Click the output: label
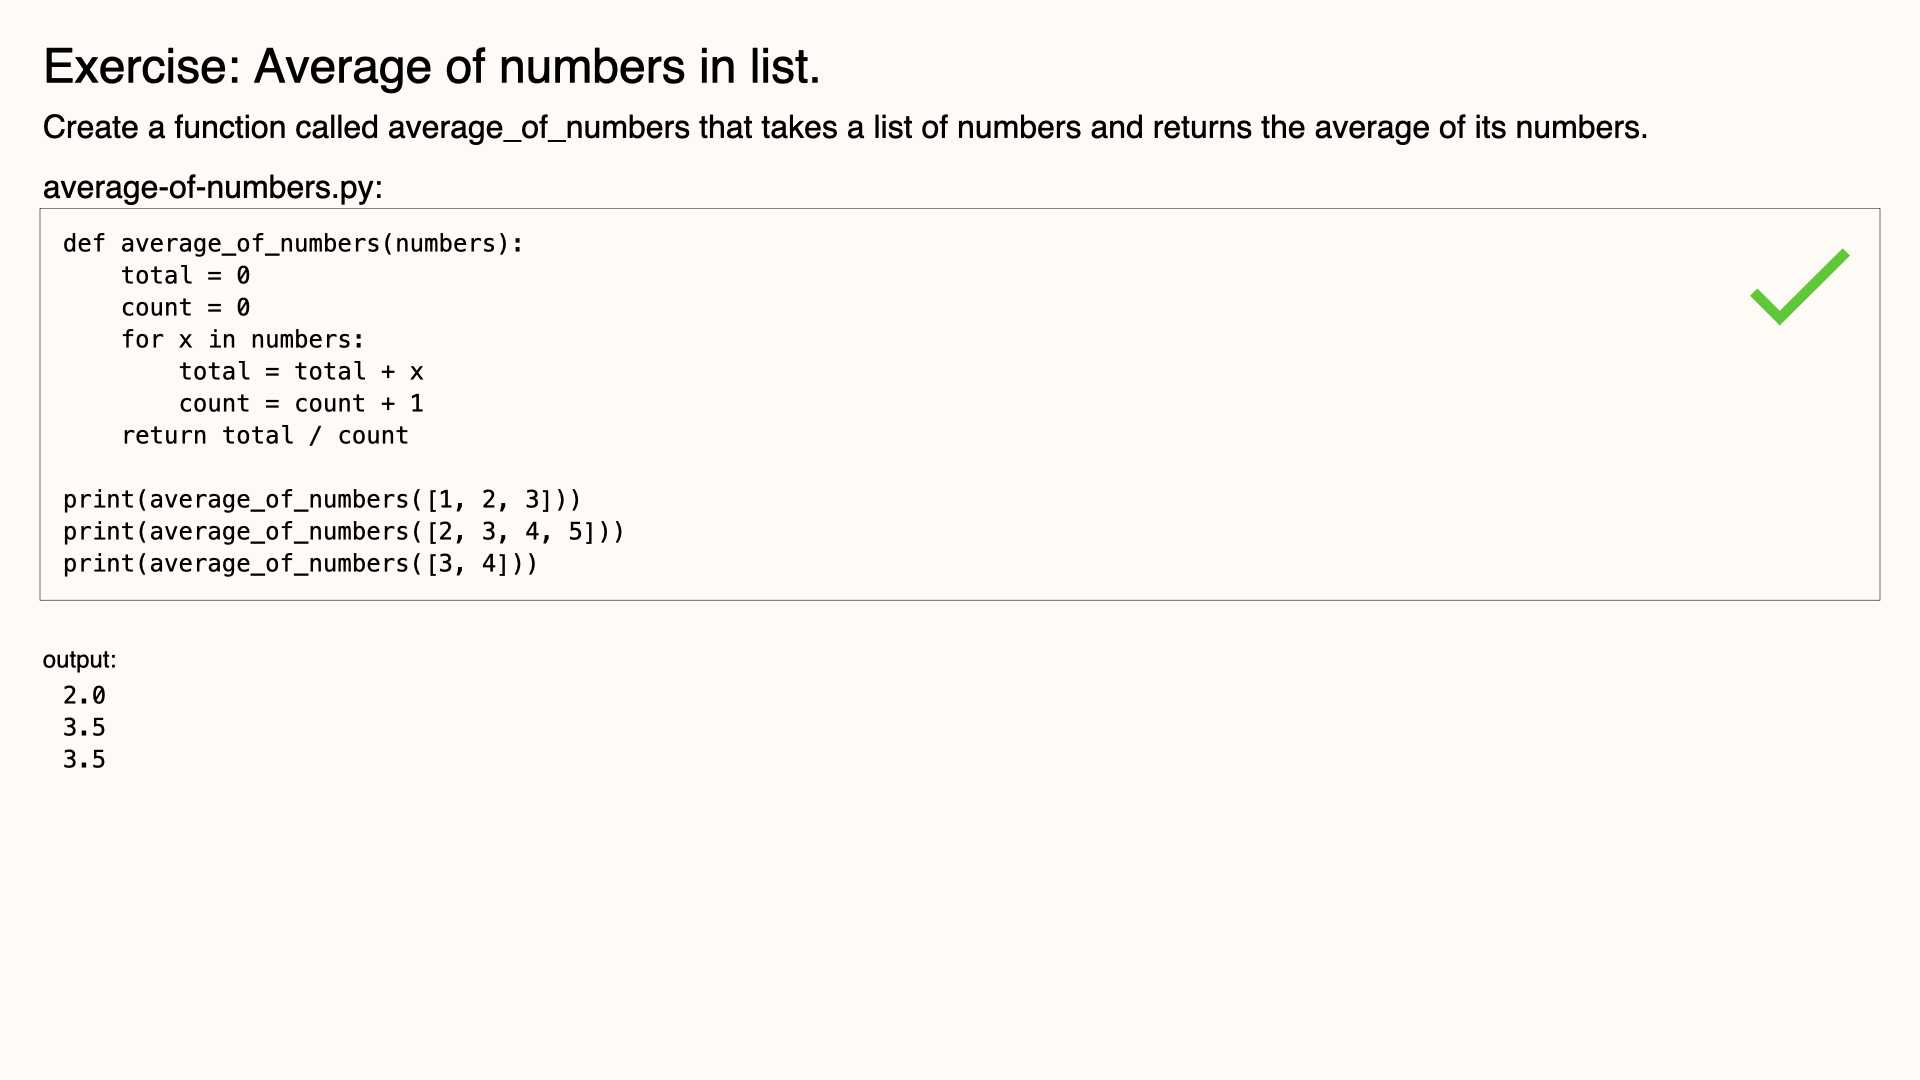The height and width of the screenshot is (1080, 1920). 79,660
